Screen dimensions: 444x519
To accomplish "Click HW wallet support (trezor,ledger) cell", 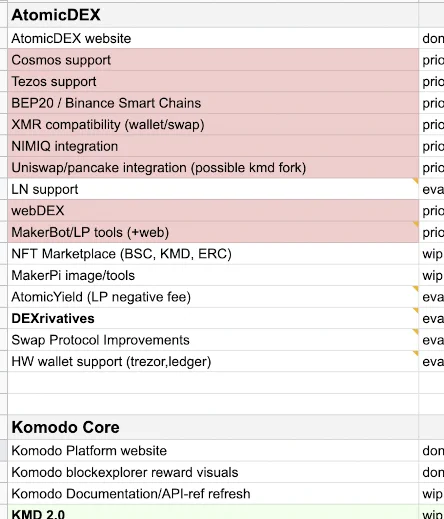I will point(213,361).
